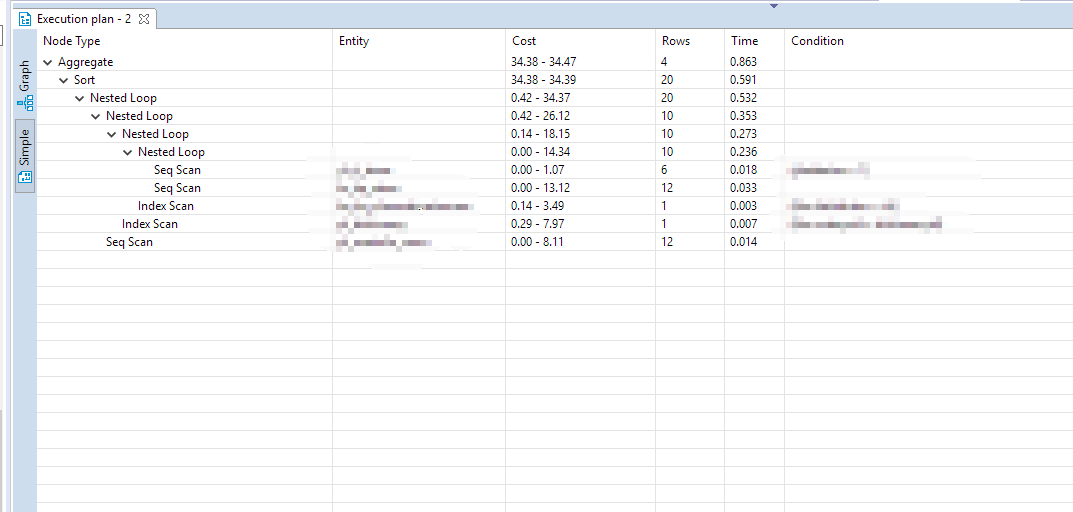This screenshot has height=512, width=1073.
Task: Click time value 0.007
Action: (744, 223)
